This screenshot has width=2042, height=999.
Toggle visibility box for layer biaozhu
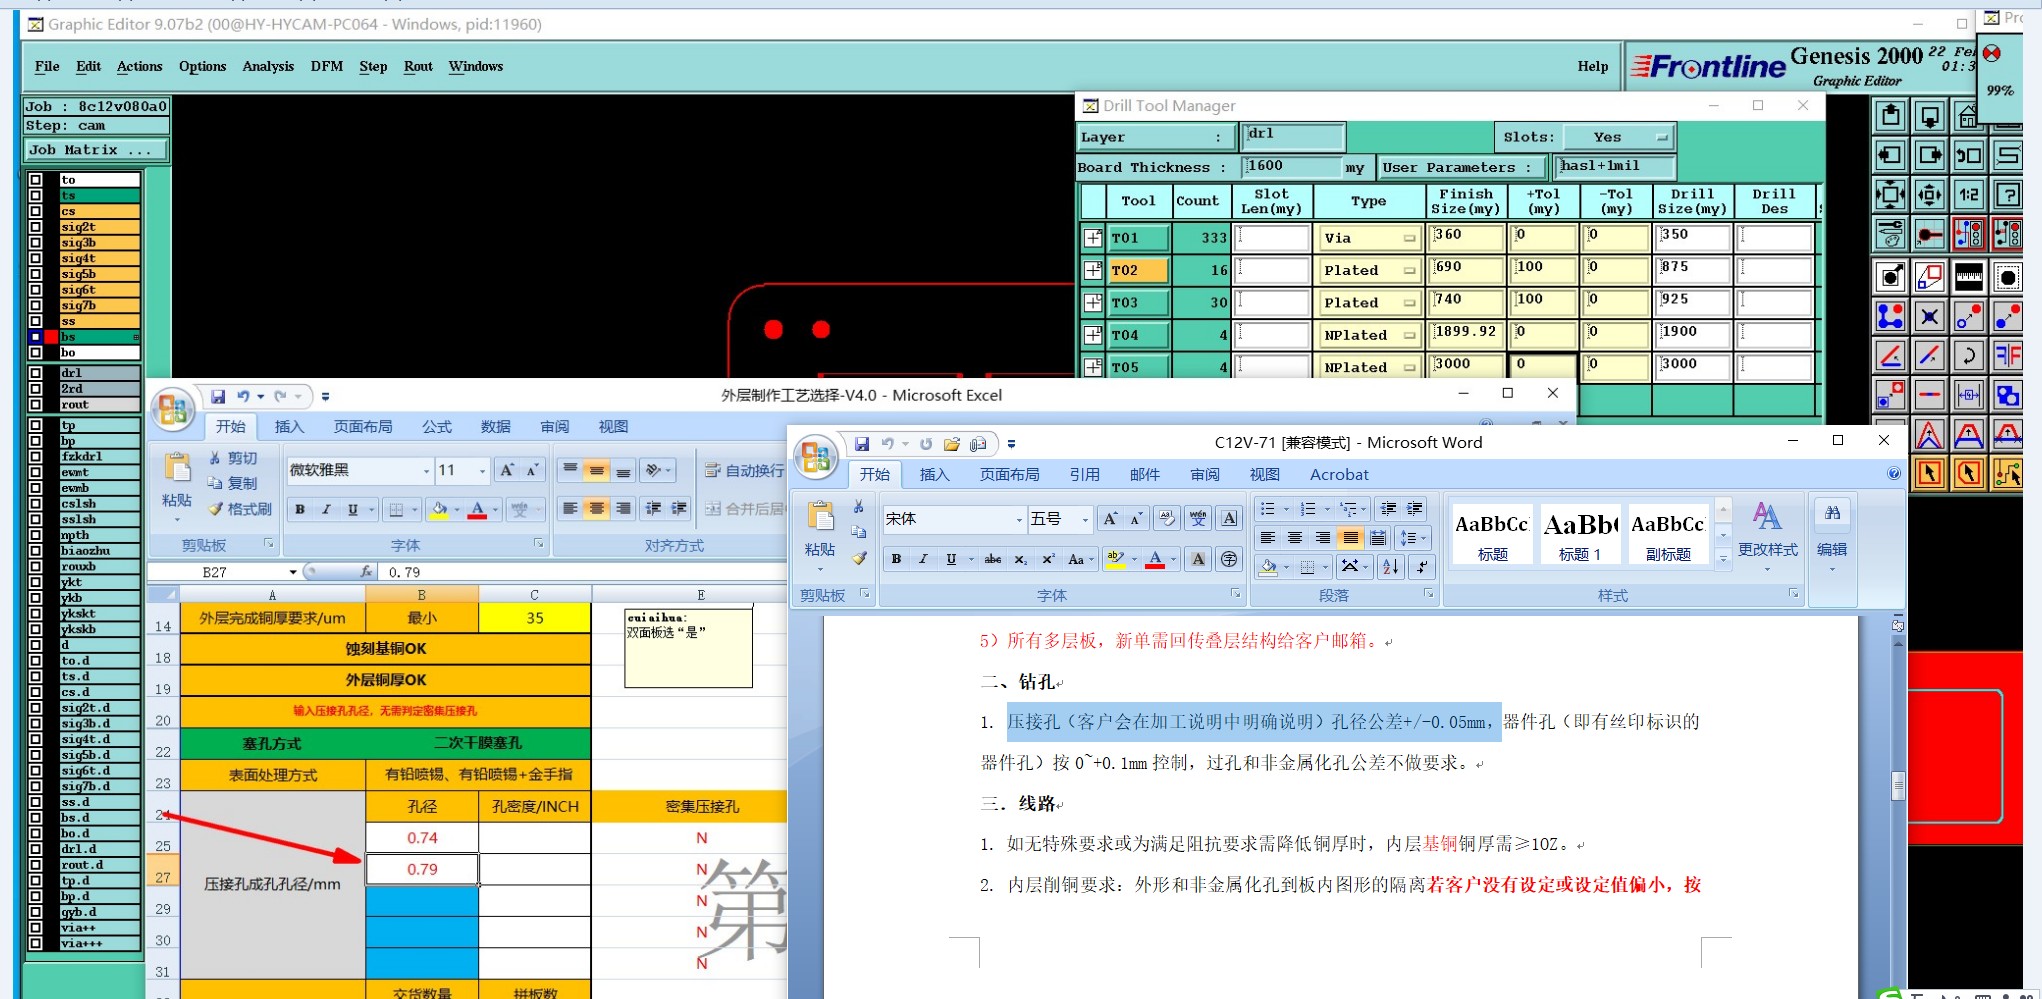36,551
